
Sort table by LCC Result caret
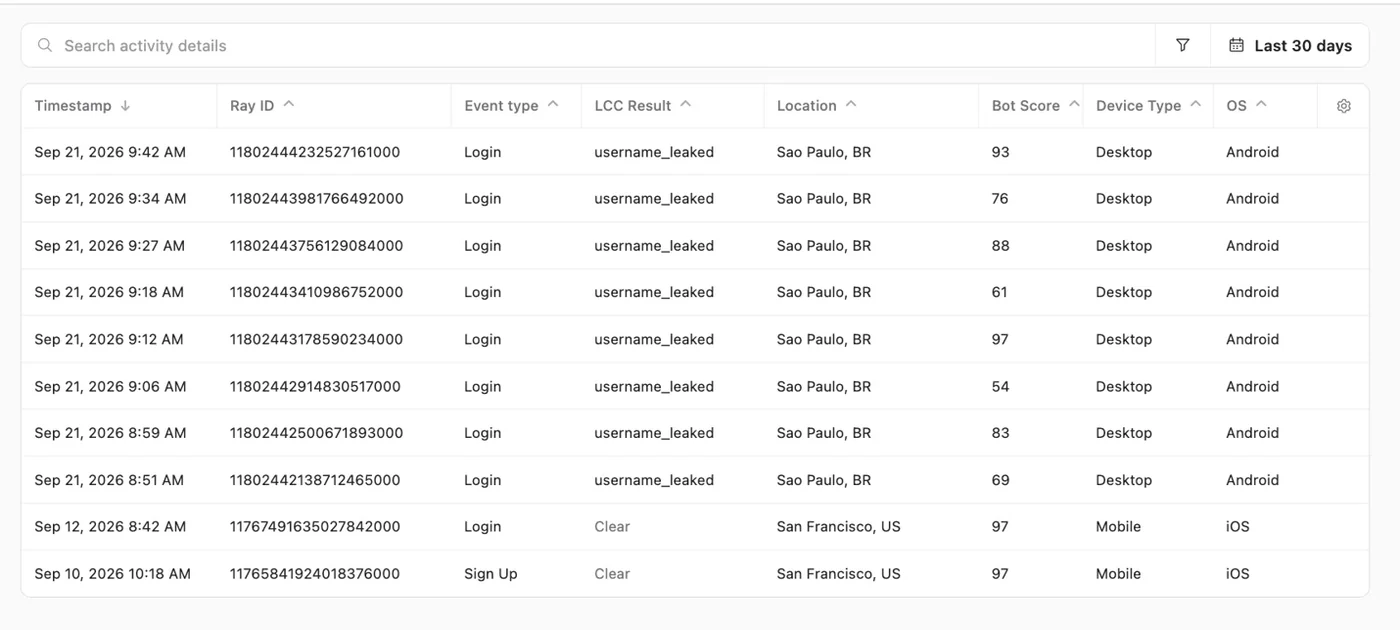pos(685,104)
